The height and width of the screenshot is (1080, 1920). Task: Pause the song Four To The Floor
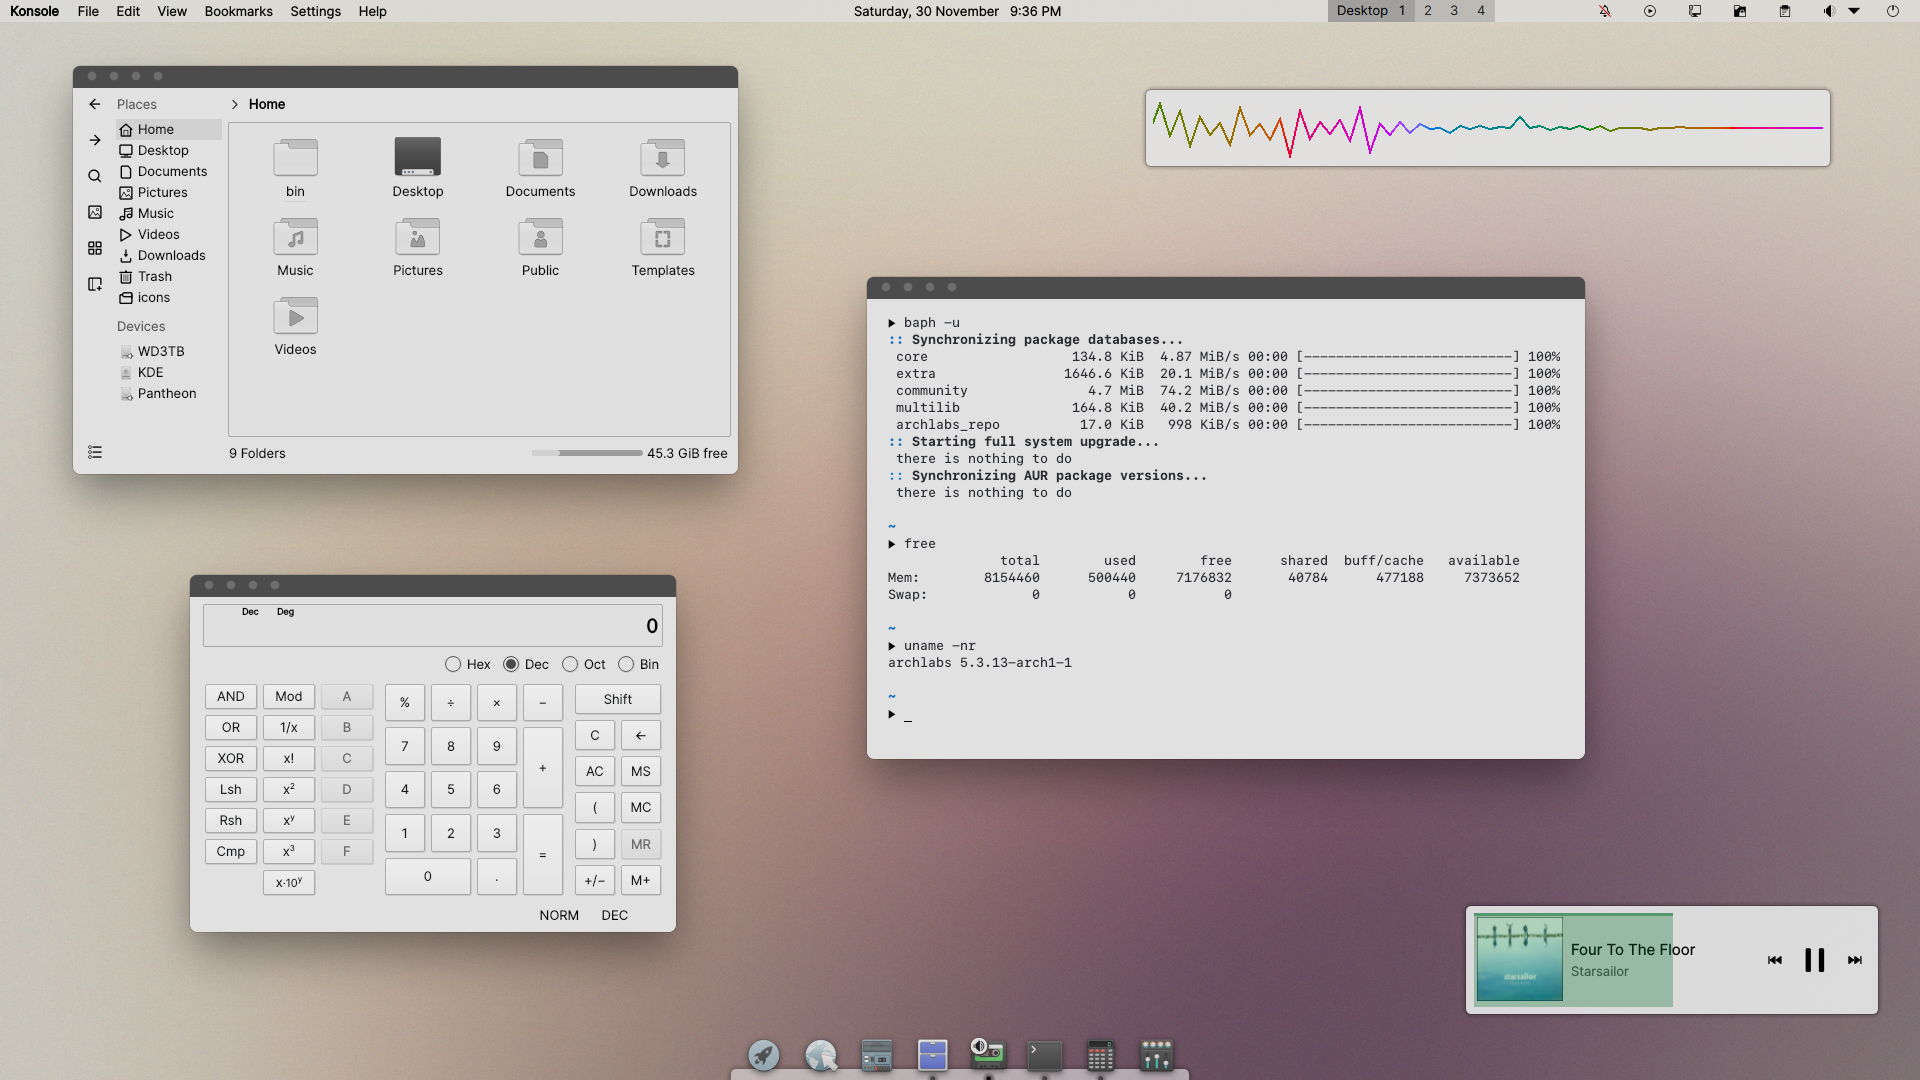click(x=1814, y=960)
